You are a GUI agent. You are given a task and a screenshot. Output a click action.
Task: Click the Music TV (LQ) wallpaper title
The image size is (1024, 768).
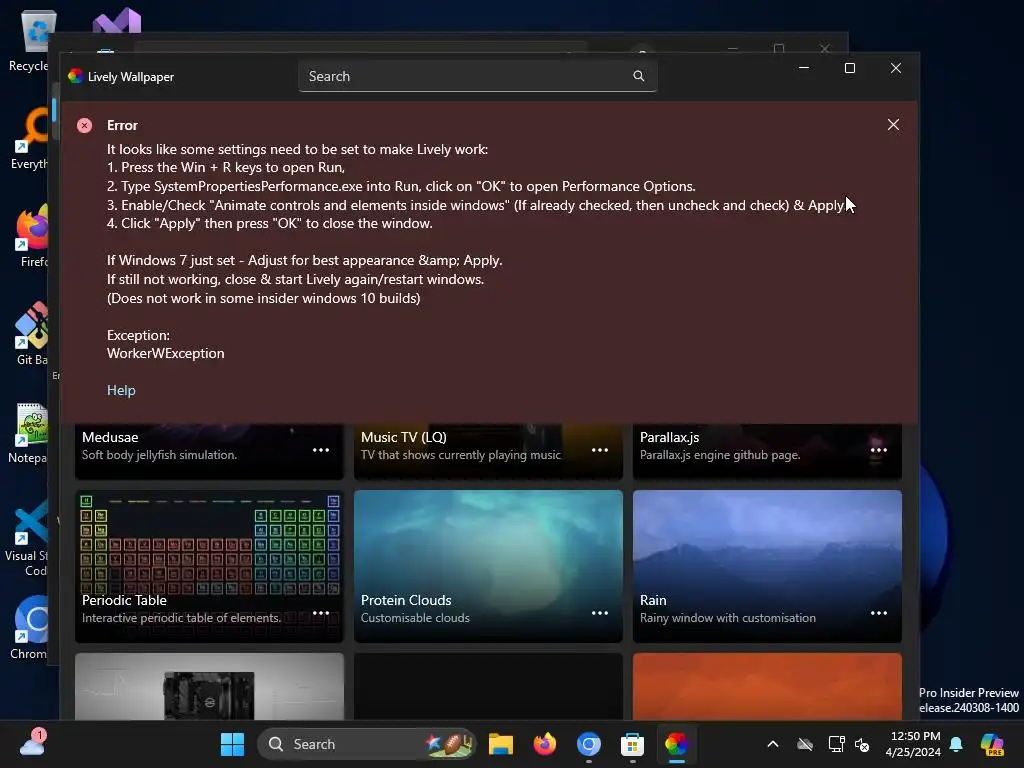click(x=404, y=437)
